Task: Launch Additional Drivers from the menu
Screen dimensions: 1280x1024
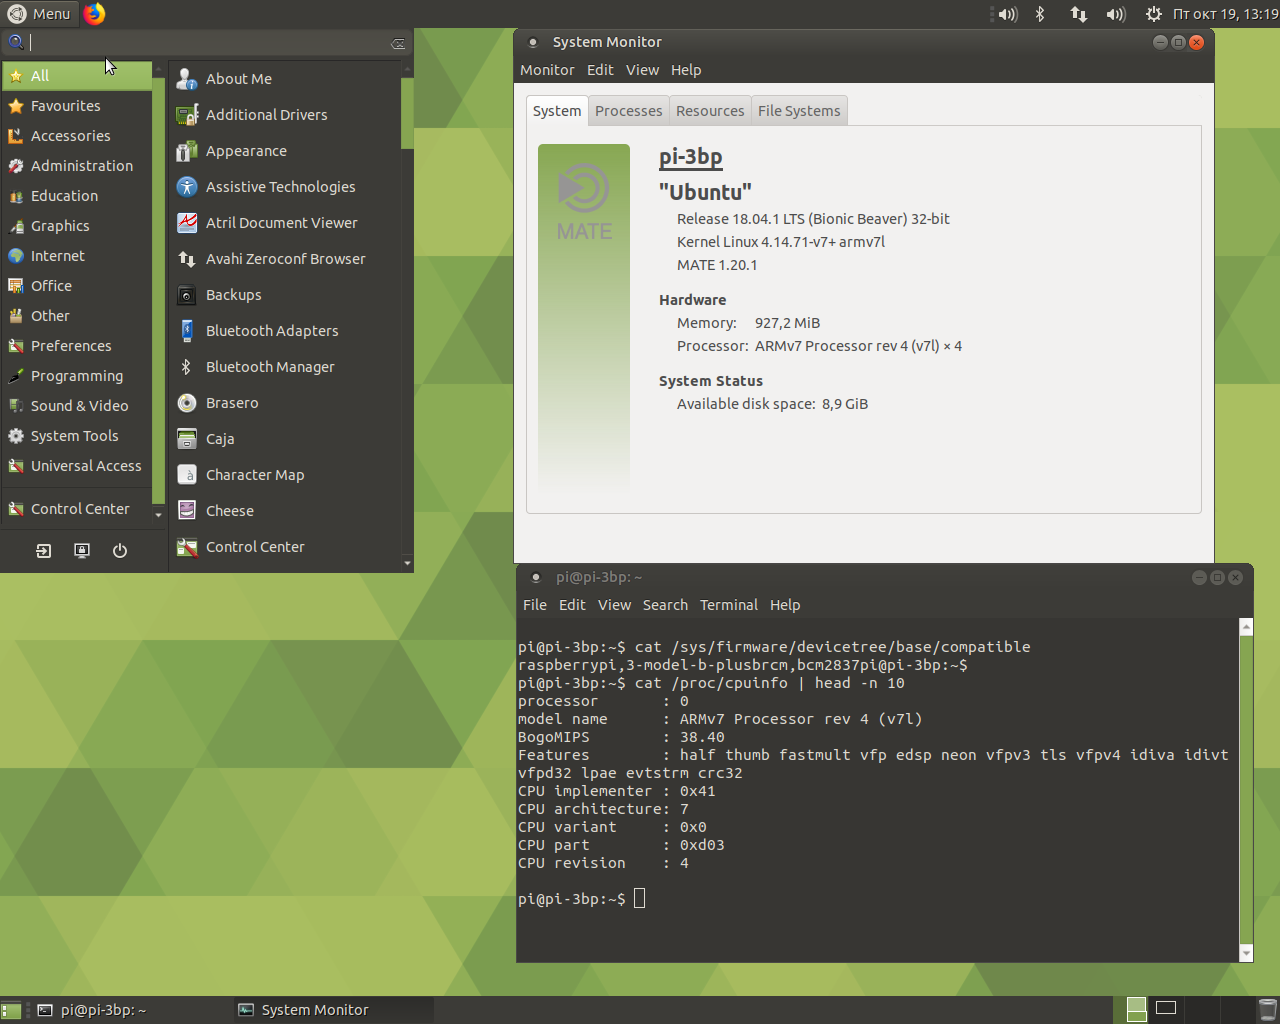Action: click(285, 115)
